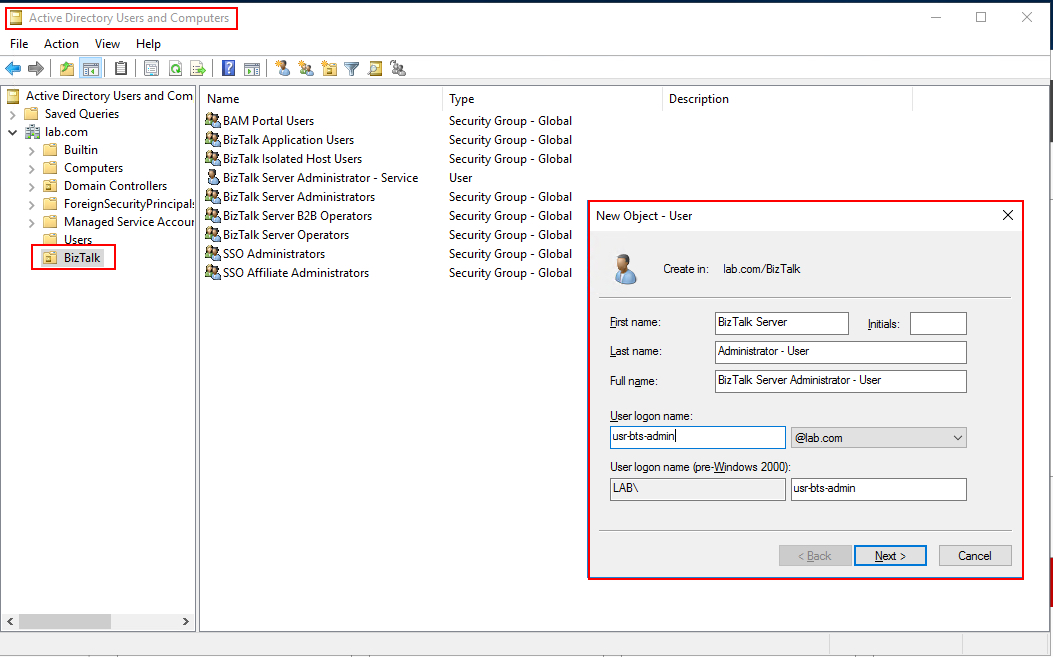Expand the Managed Service Accounts tree node

(x=32, y=222)
